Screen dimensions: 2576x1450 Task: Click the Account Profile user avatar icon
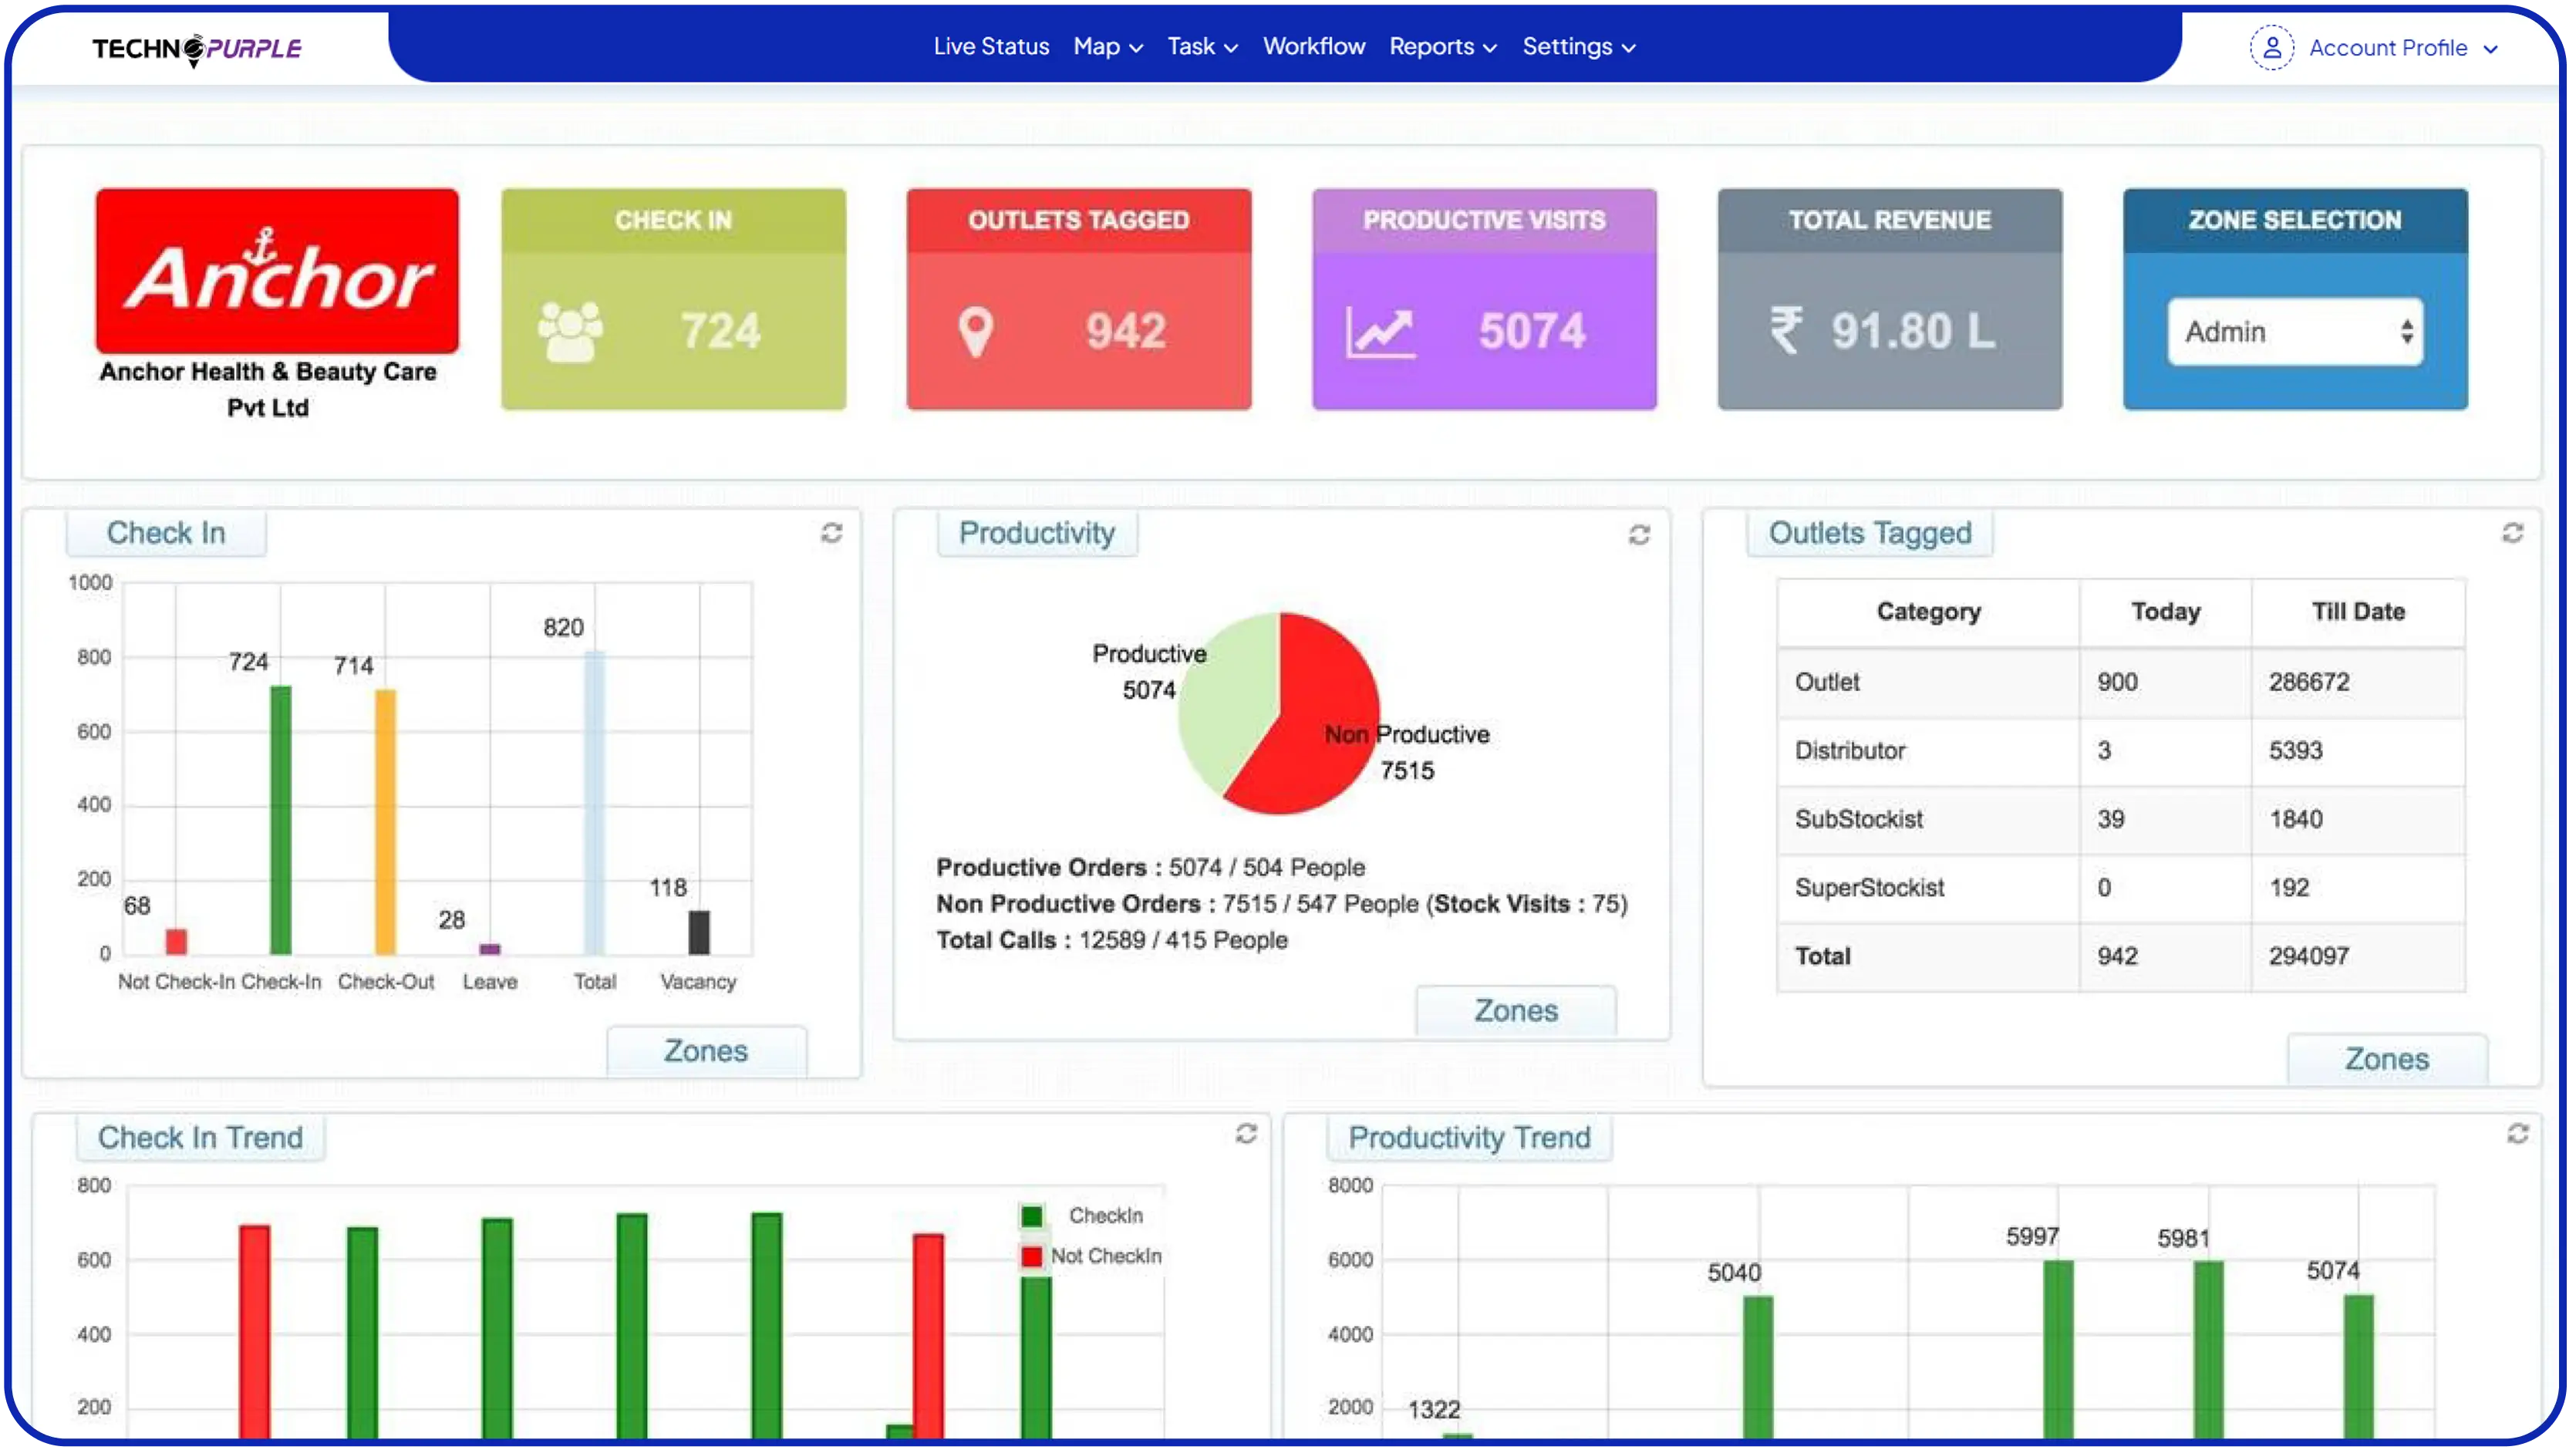coord(2271,47)
